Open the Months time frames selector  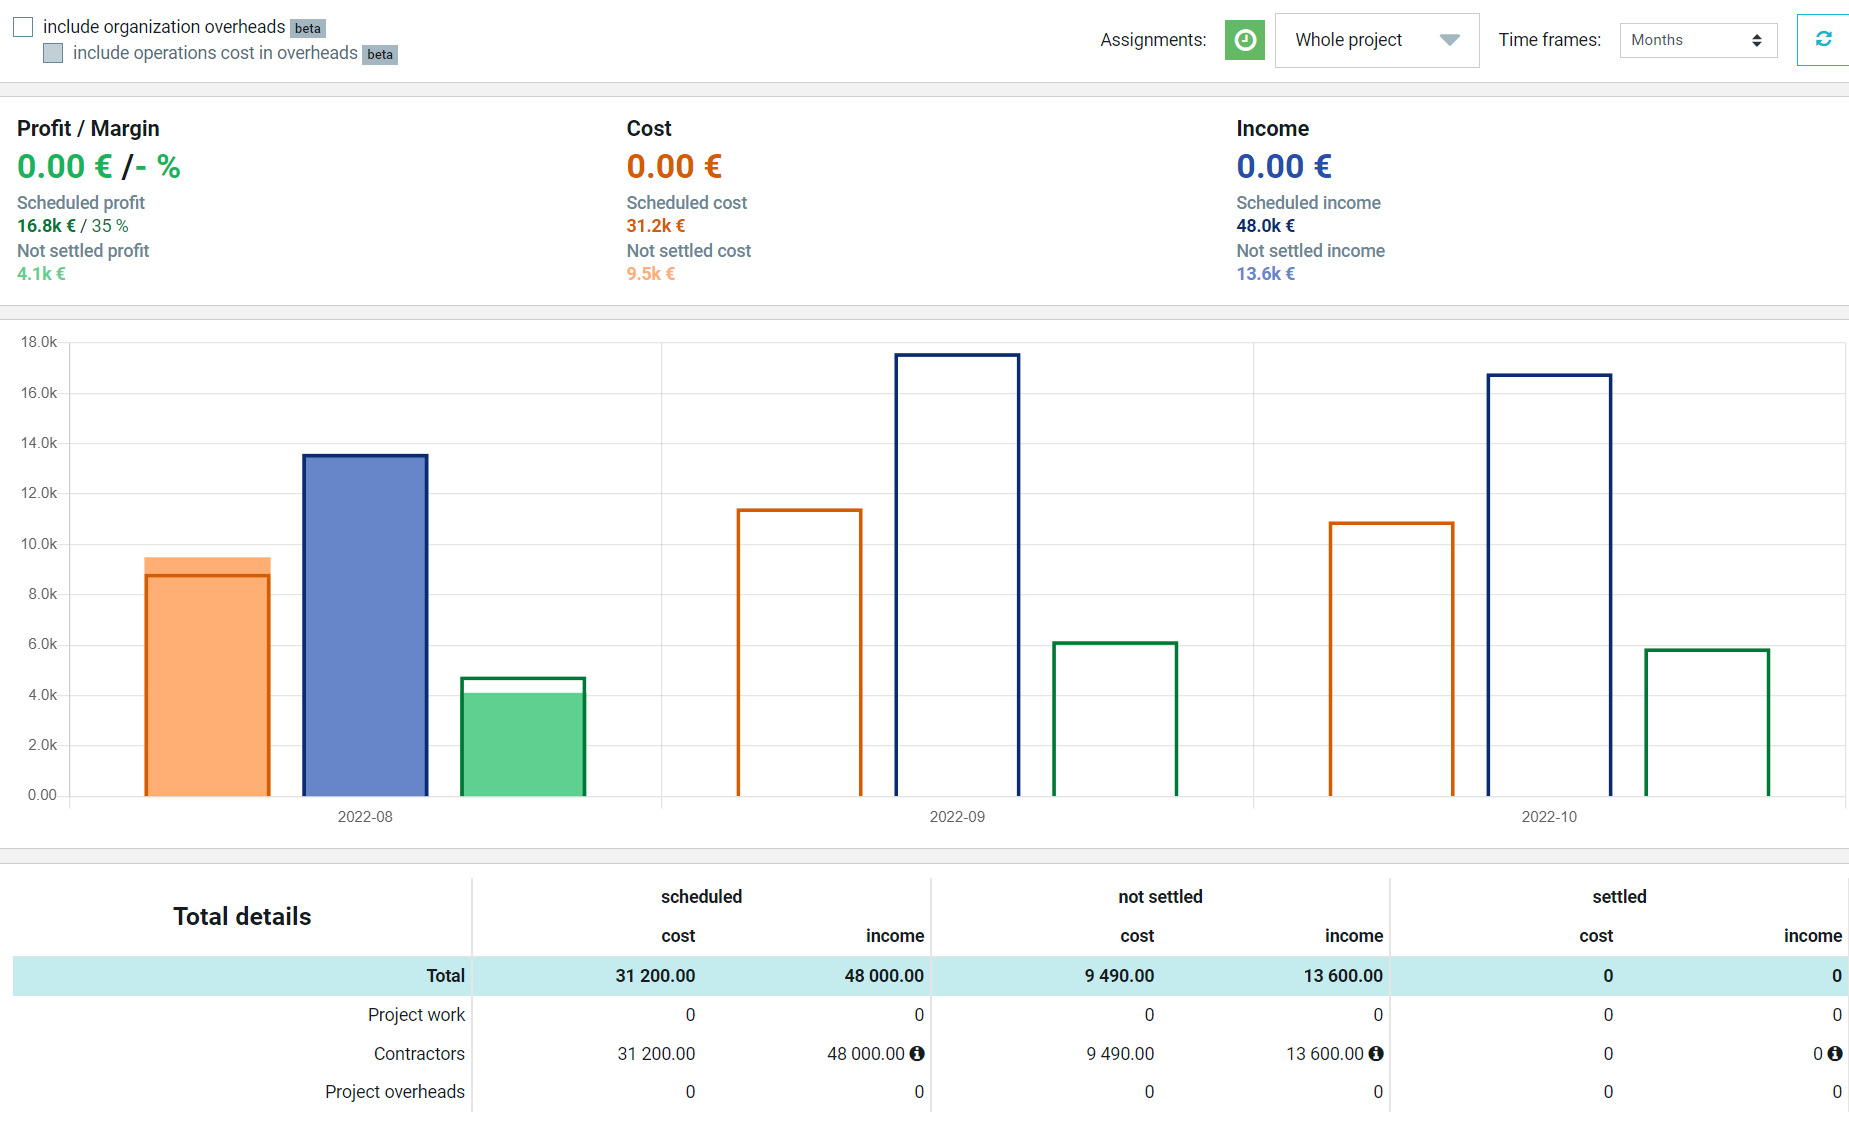point(1698,40)
